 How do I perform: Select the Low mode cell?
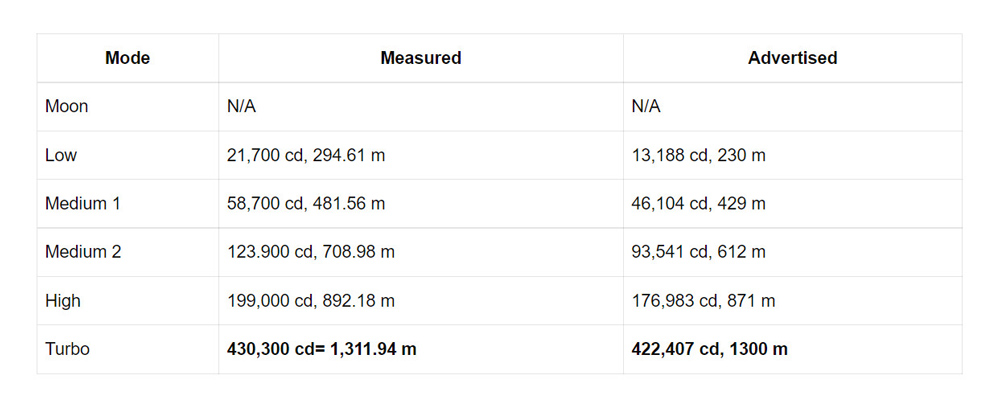(x=60, y=155)
